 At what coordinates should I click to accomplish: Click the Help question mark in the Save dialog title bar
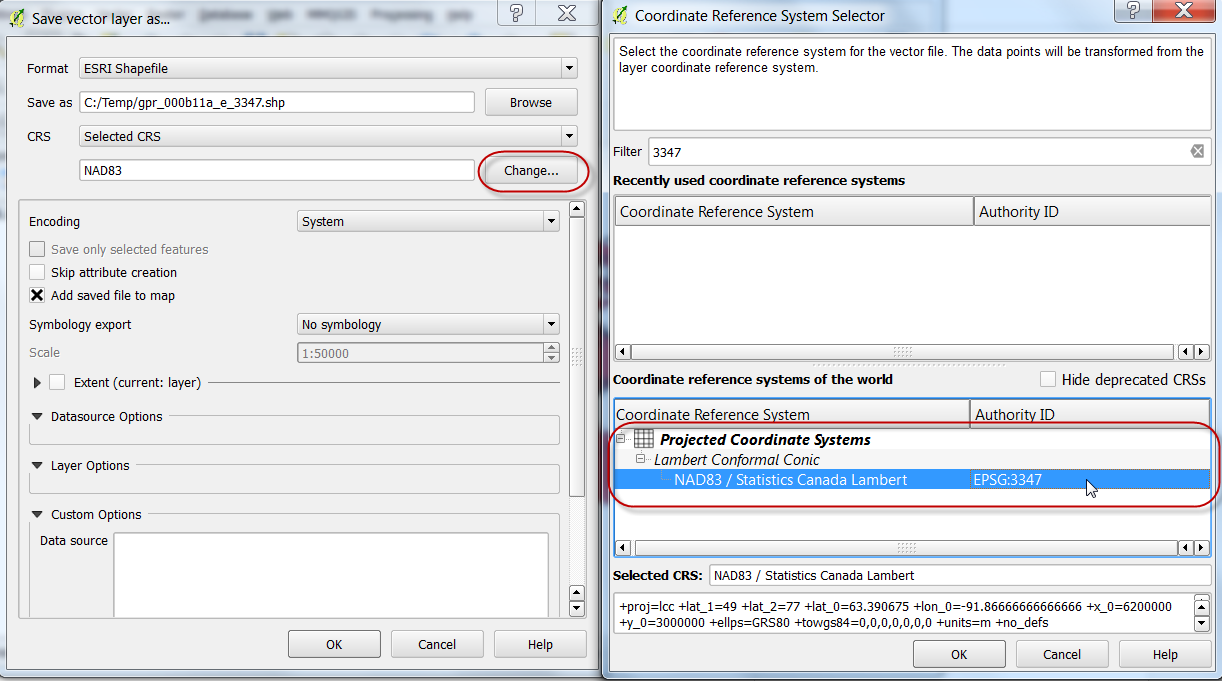tap(516, 14)
